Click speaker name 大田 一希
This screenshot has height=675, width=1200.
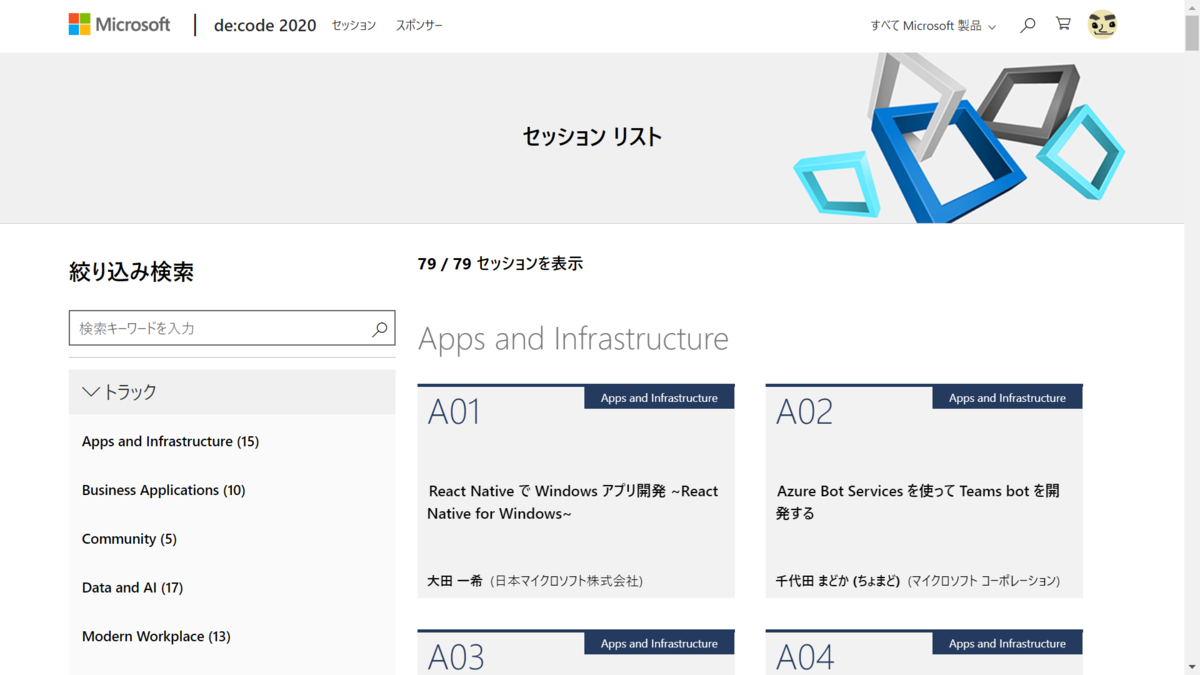coord(455,581)
